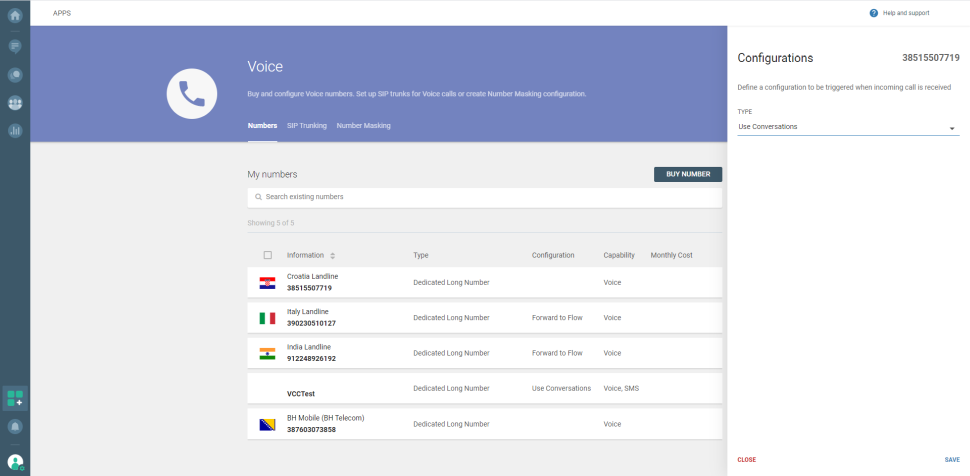Click the messages icon in left sidebar

(15, 46)
